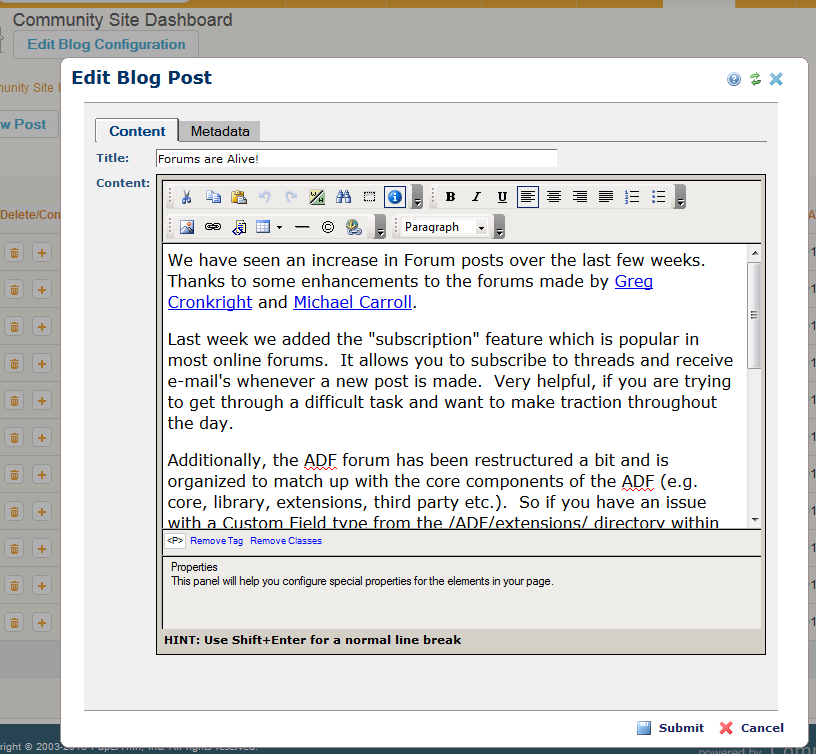Switch to the Content tab
This screenshot has width=816, height=754.
(137, 131)
